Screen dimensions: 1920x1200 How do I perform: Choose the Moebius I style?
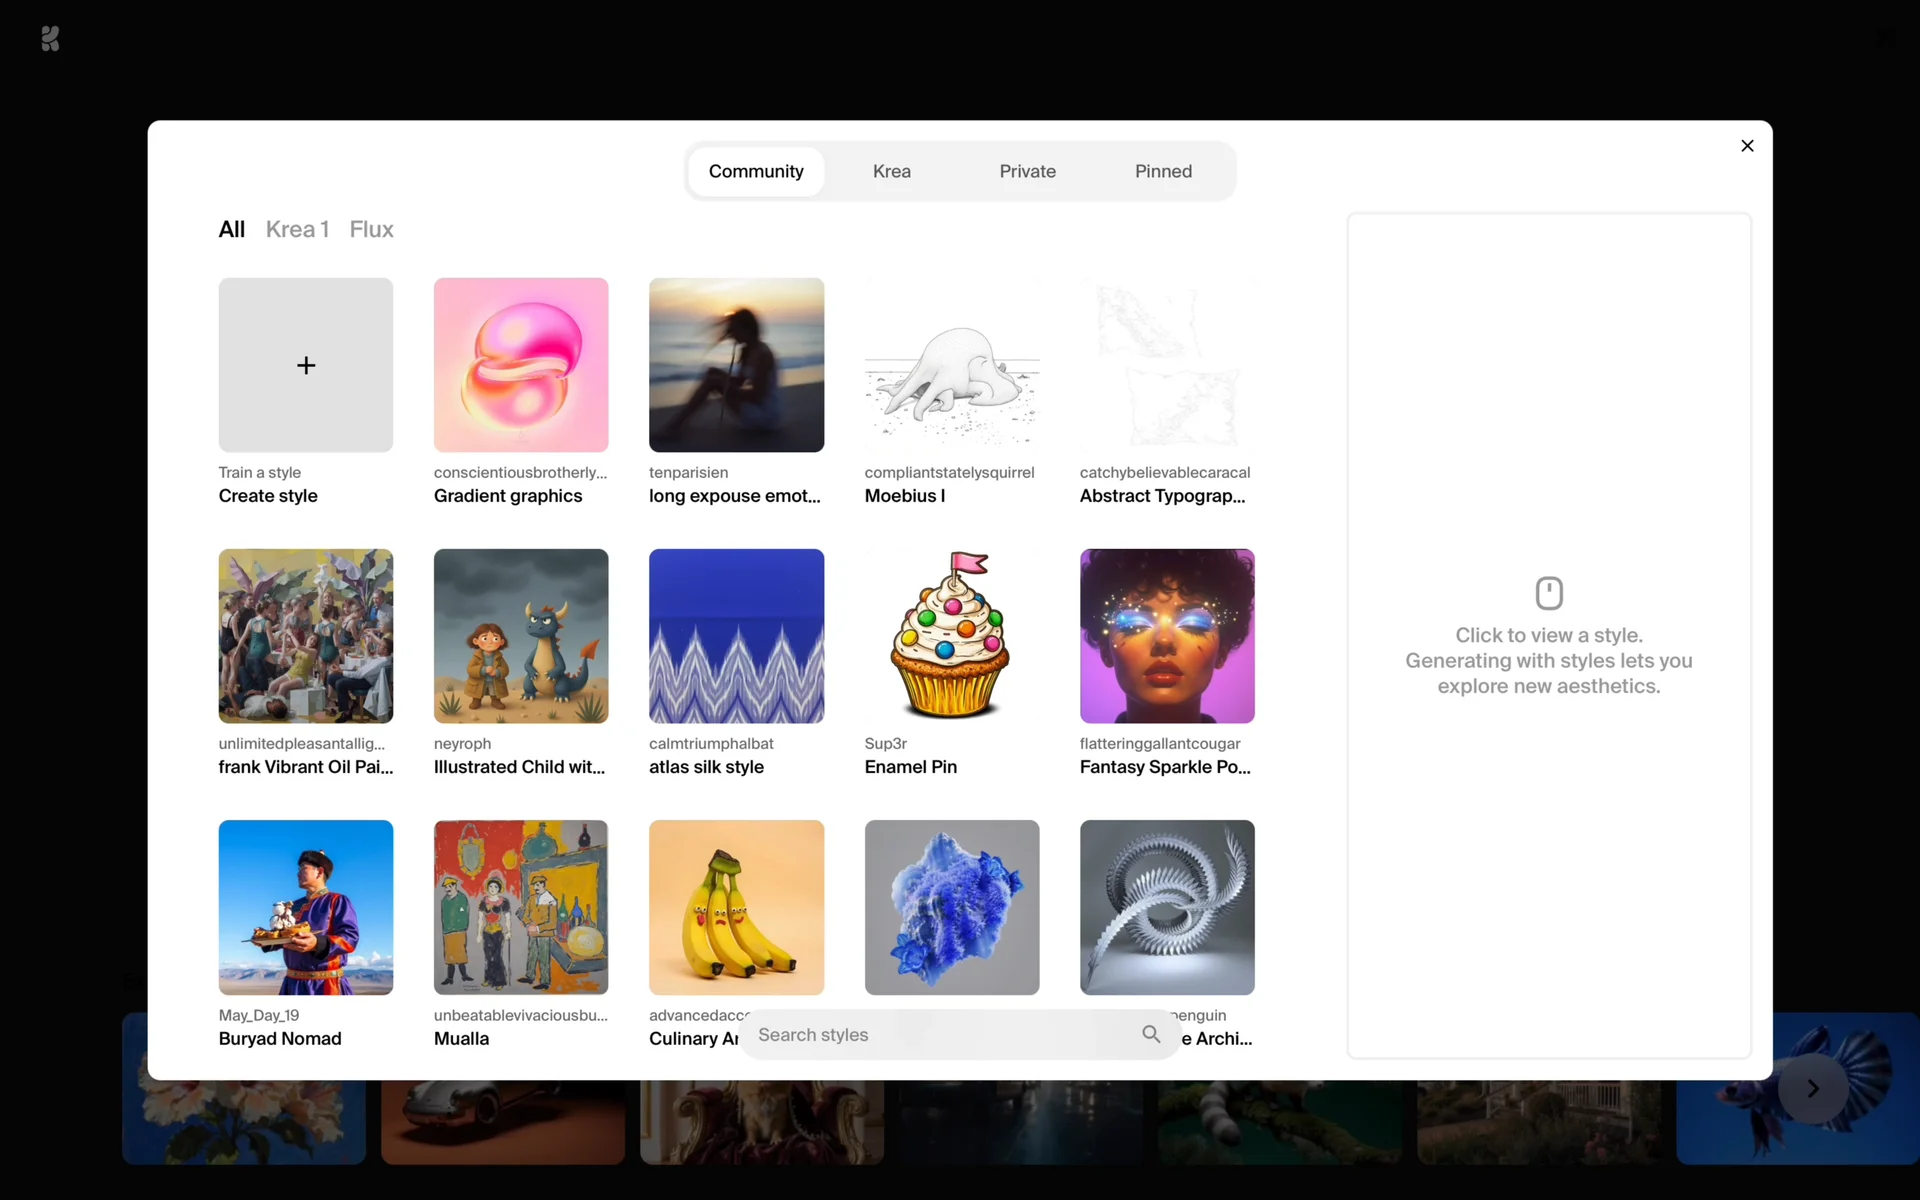[951, 365]
